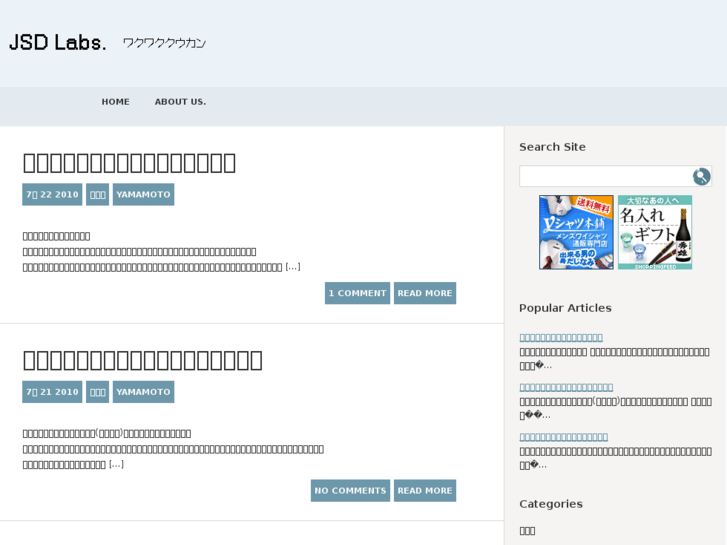Image resolution: width=727 pixels, height=545 pixels.
Task: Open the JSD Labs. site logo
Action: pyautogui.click(x=57, y=42)
